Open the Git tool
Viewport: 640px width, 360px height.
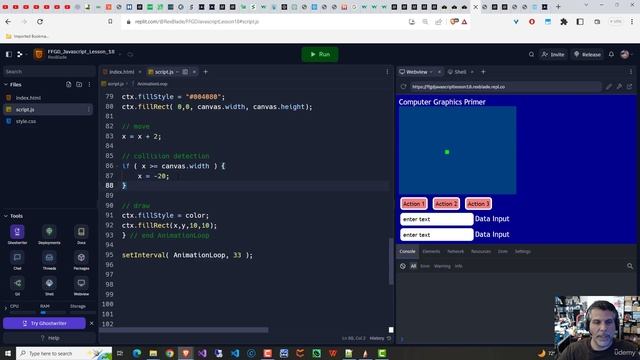(17, 286)
